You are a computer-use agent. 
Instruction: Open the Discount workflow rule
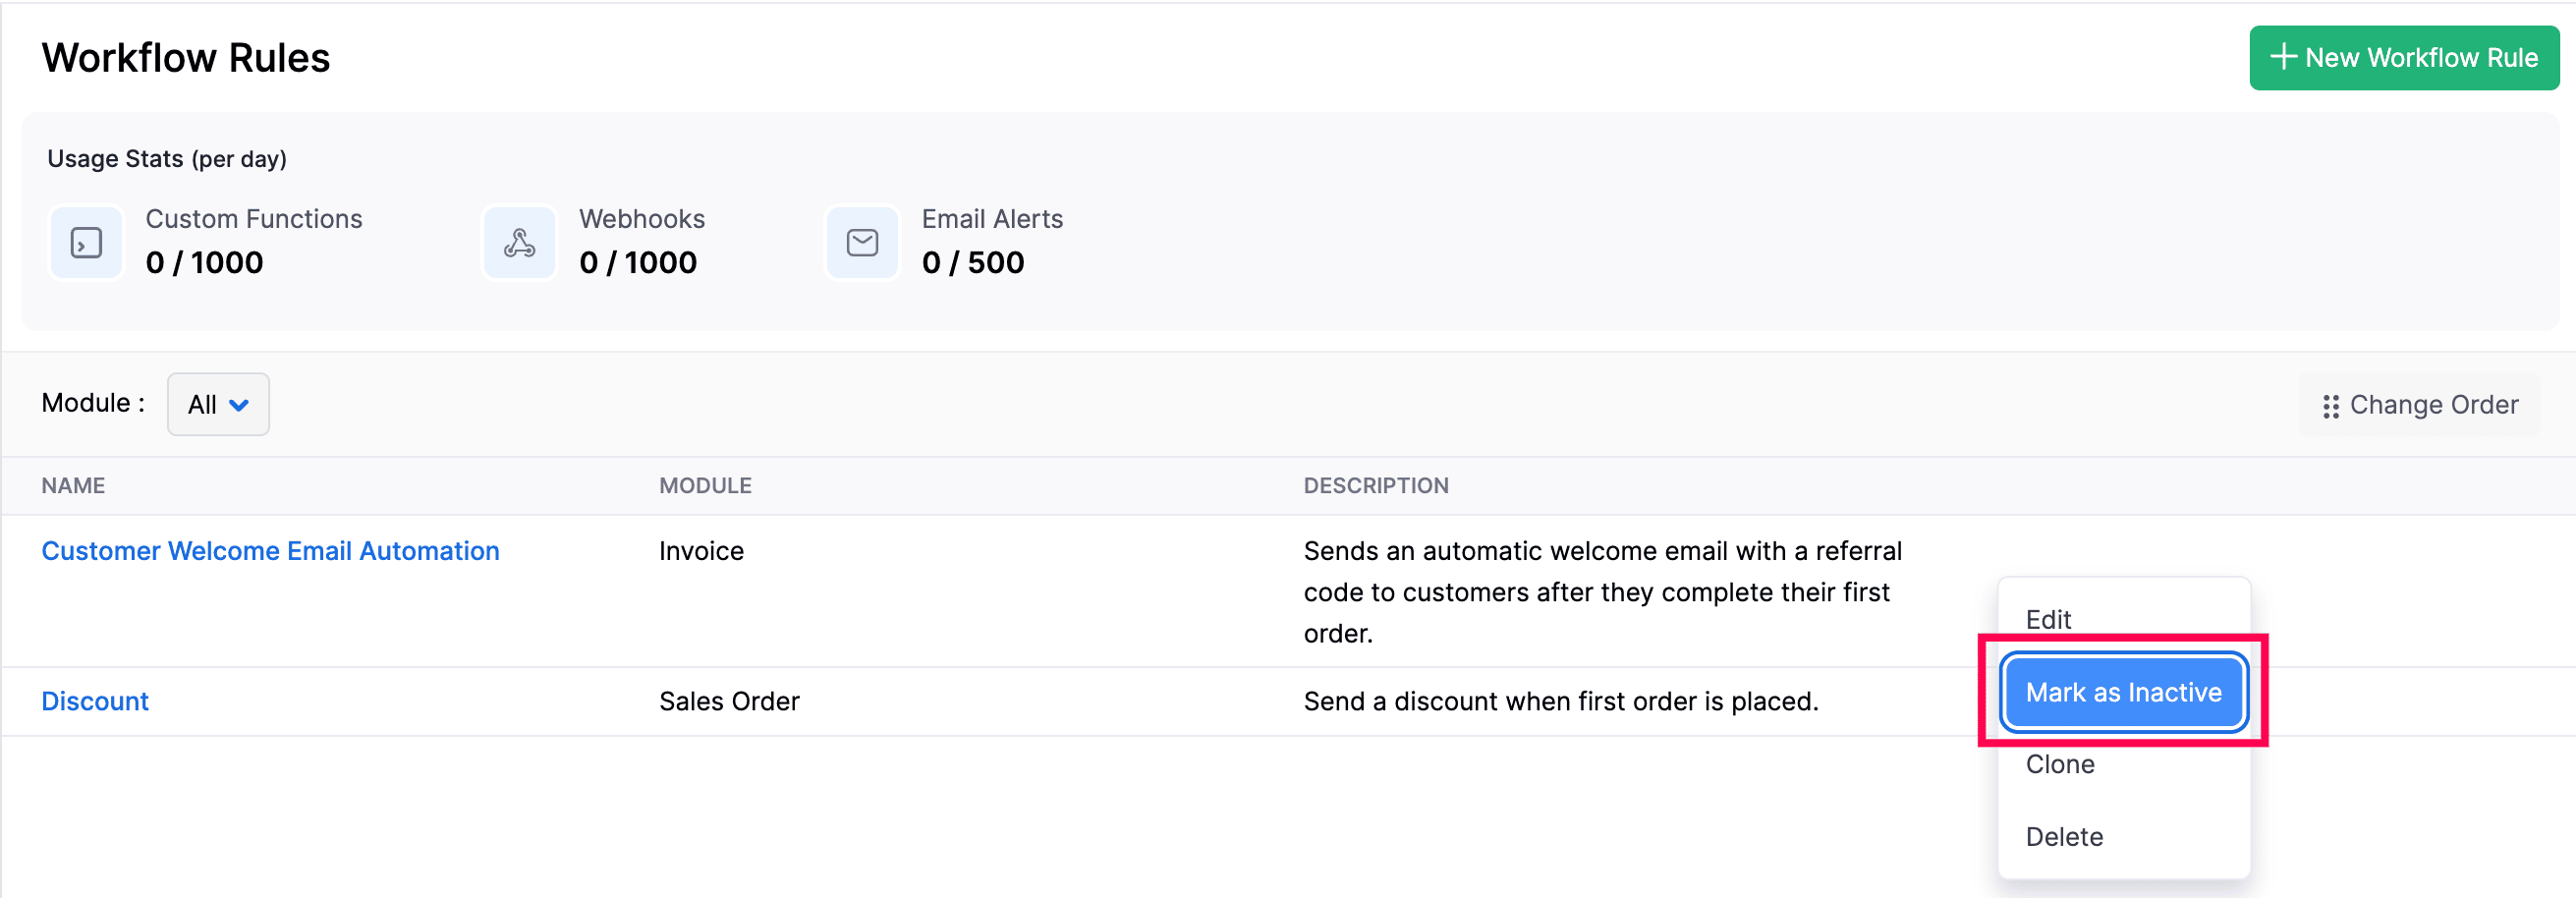point(95,701)
